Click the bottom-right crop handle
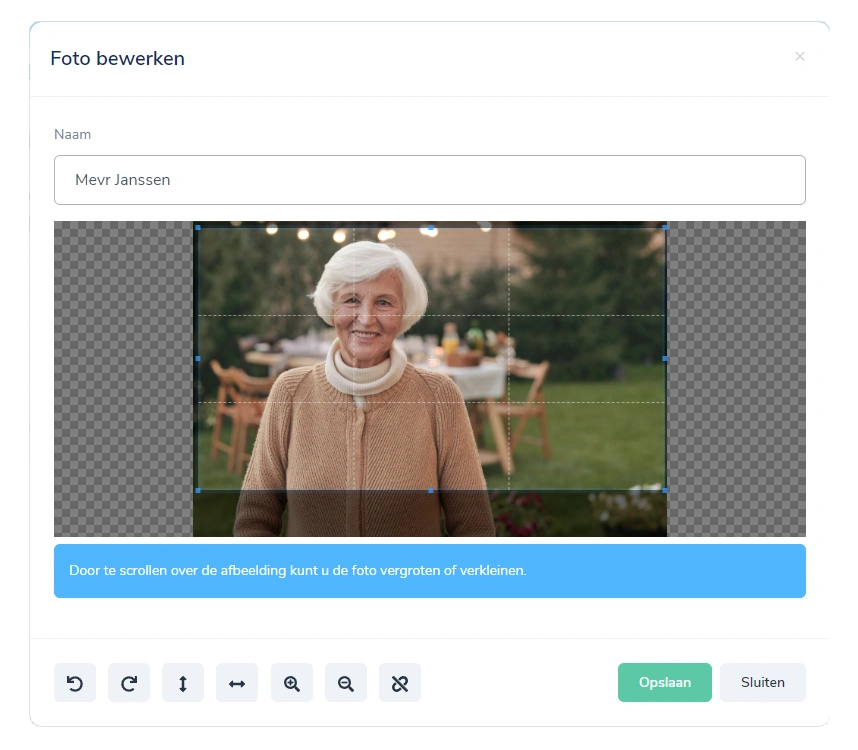This screenshot has height=750, width=858. [665, 490]
